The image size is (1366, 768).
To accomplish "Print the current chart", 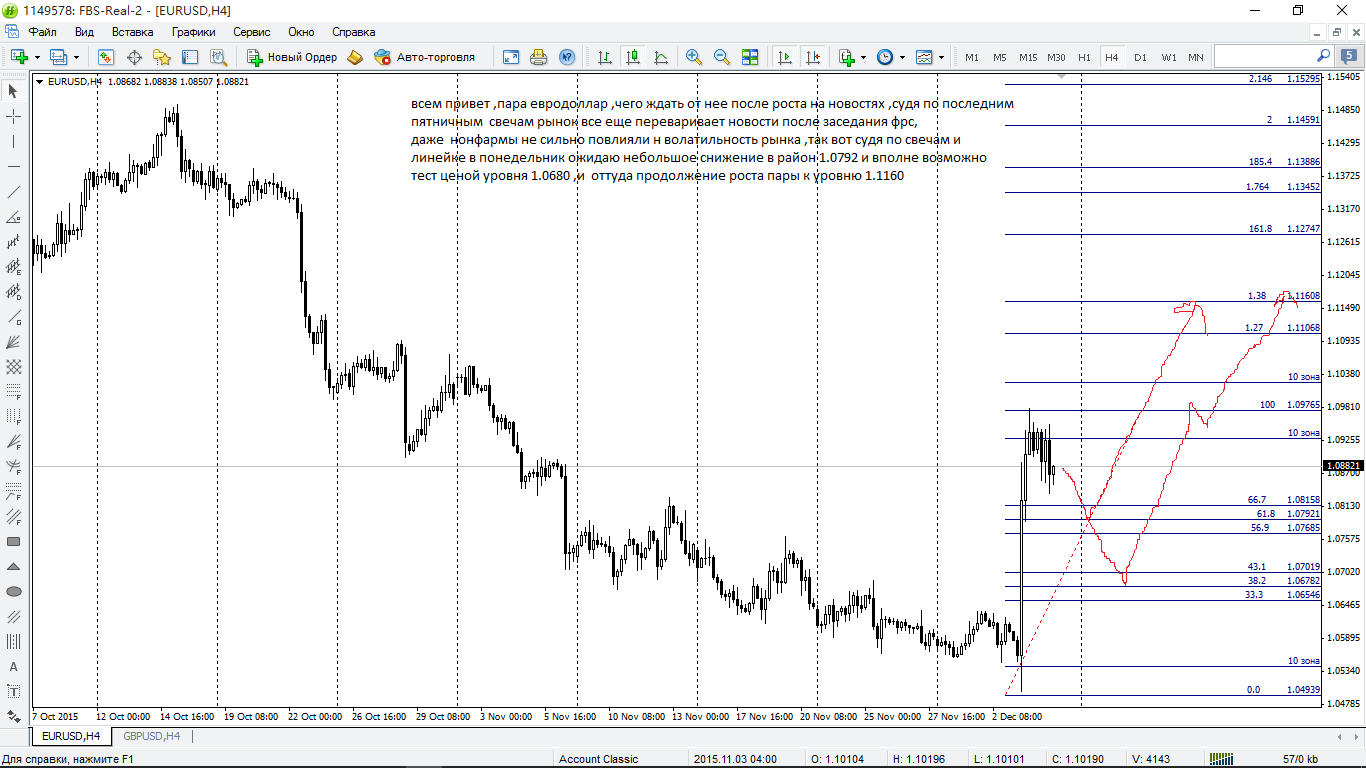I will 539,57.
